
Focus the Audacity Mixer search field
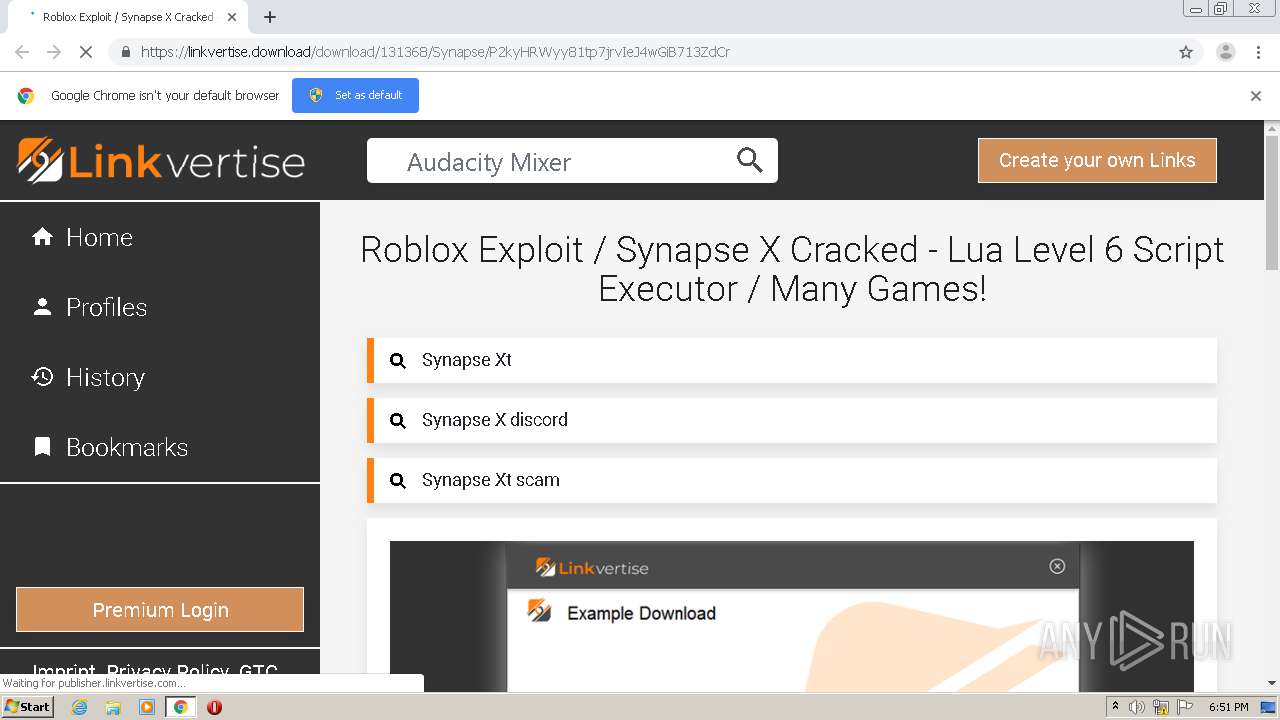coord(572,161)
